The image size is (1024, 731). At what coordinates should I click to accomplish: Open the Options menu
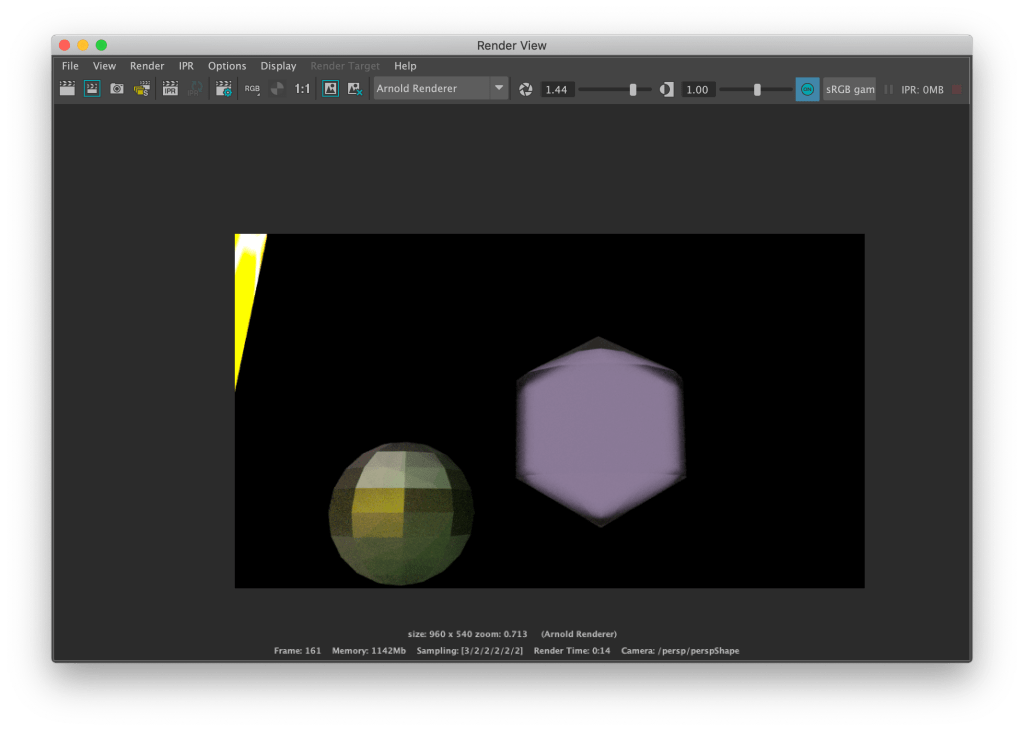[x=227, y=66]
